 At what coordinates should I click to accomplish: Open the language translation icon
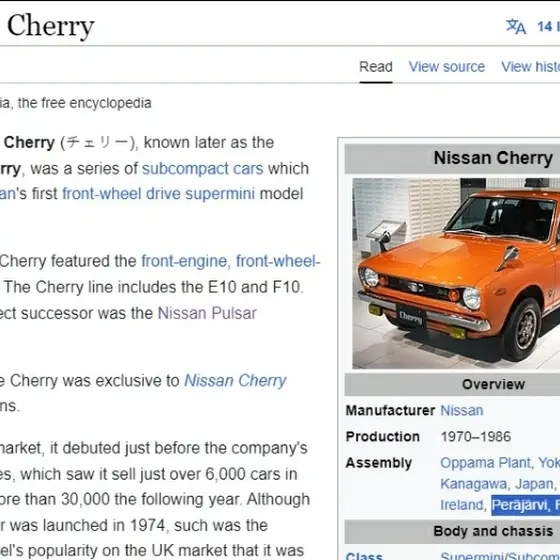(516, 26)
